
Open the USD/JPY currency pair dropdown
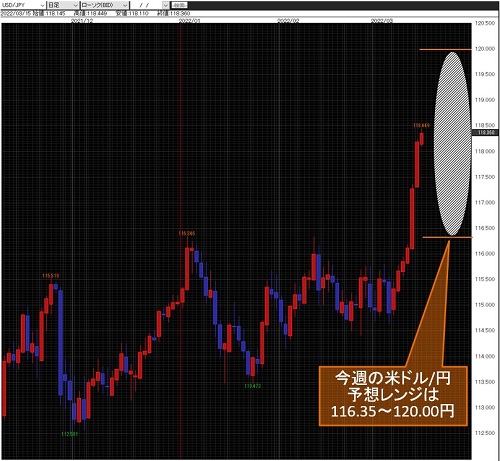click(x=23, y=5)
